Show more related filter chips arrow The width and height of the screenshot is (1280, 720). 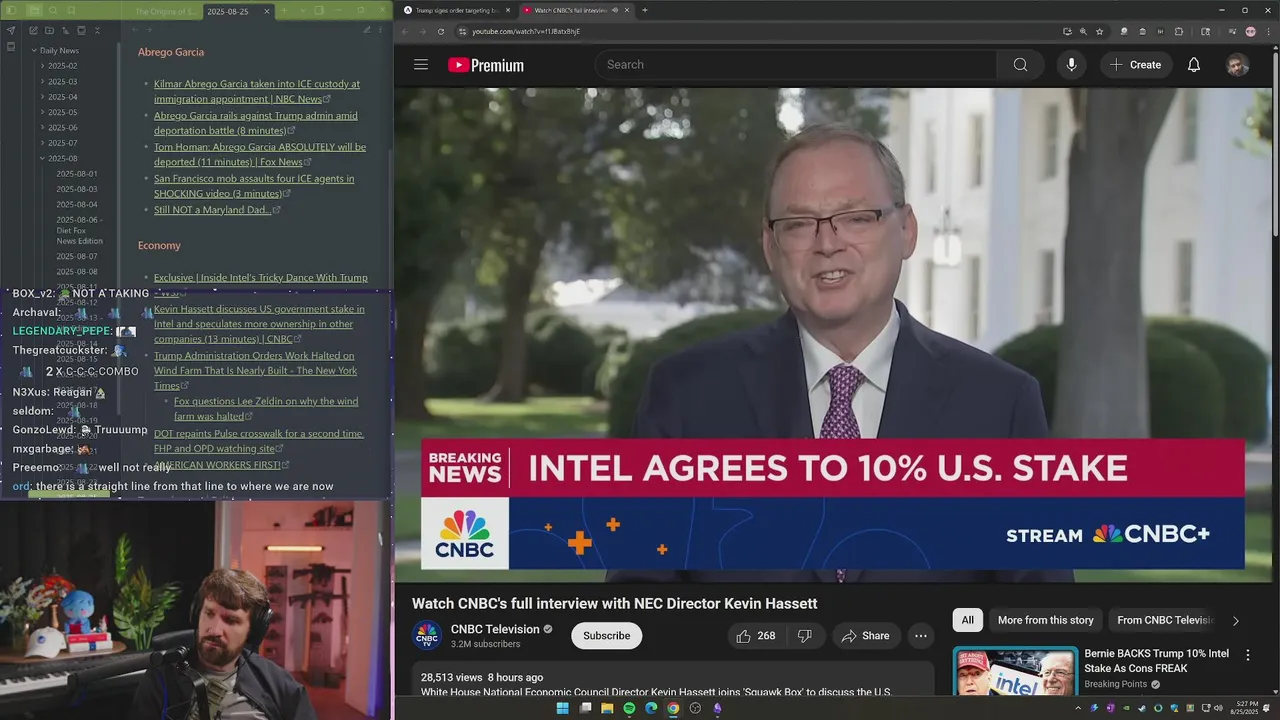point(1235,621)
